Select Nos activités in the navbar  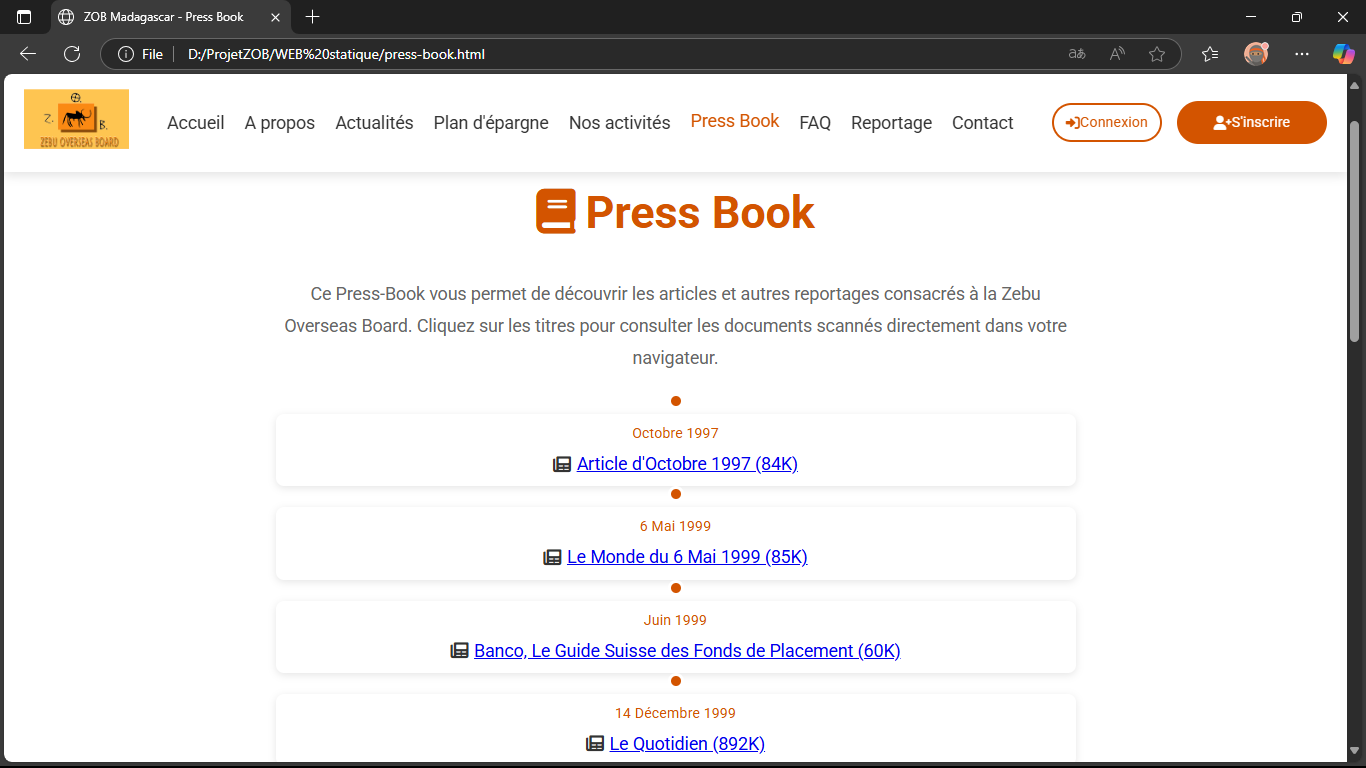(620, 123)
